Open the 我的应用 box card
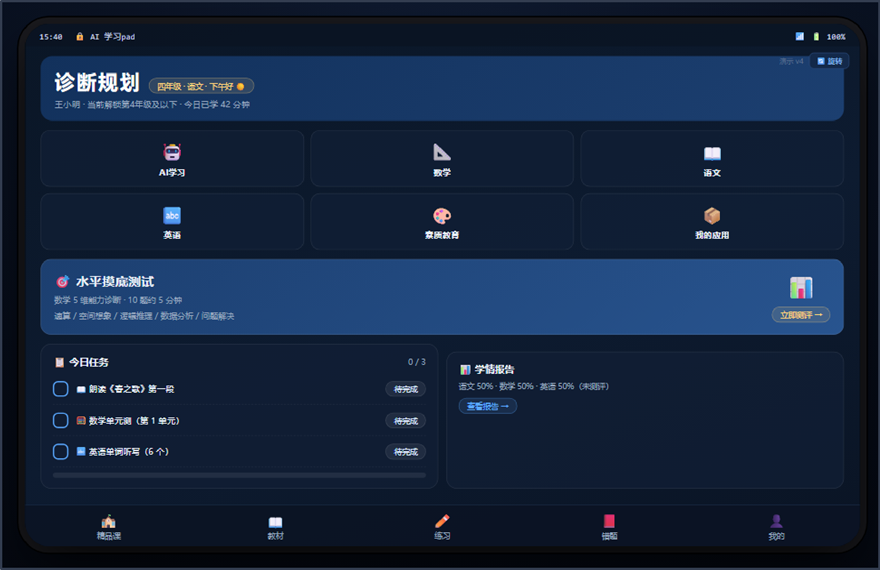This screenshot has width=880, height=570. coord(712,222)
